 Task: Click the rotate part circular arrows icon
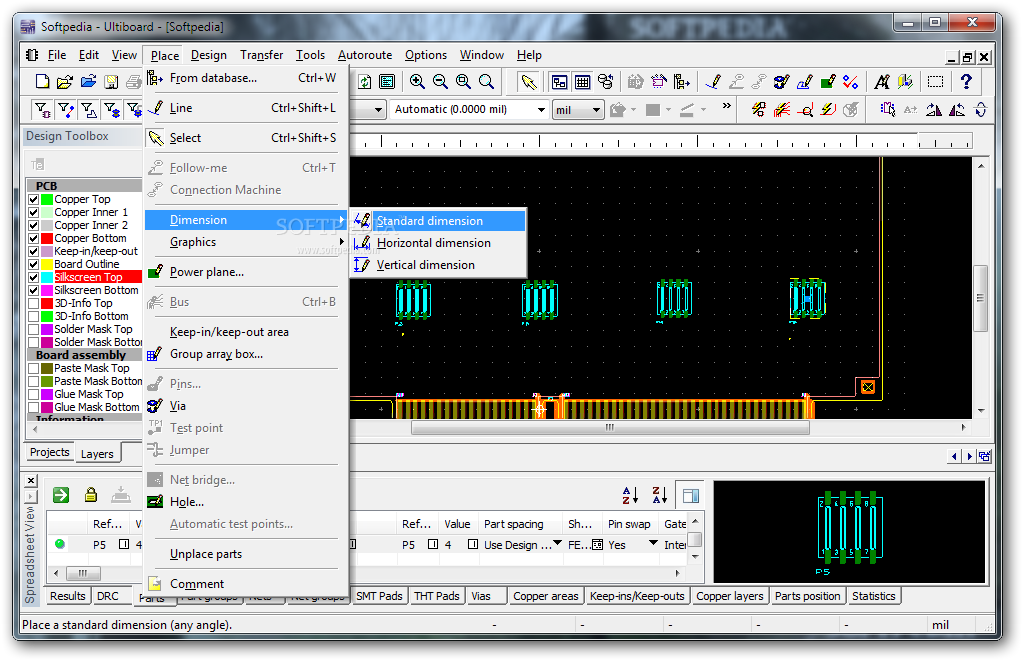pos(981,110)
